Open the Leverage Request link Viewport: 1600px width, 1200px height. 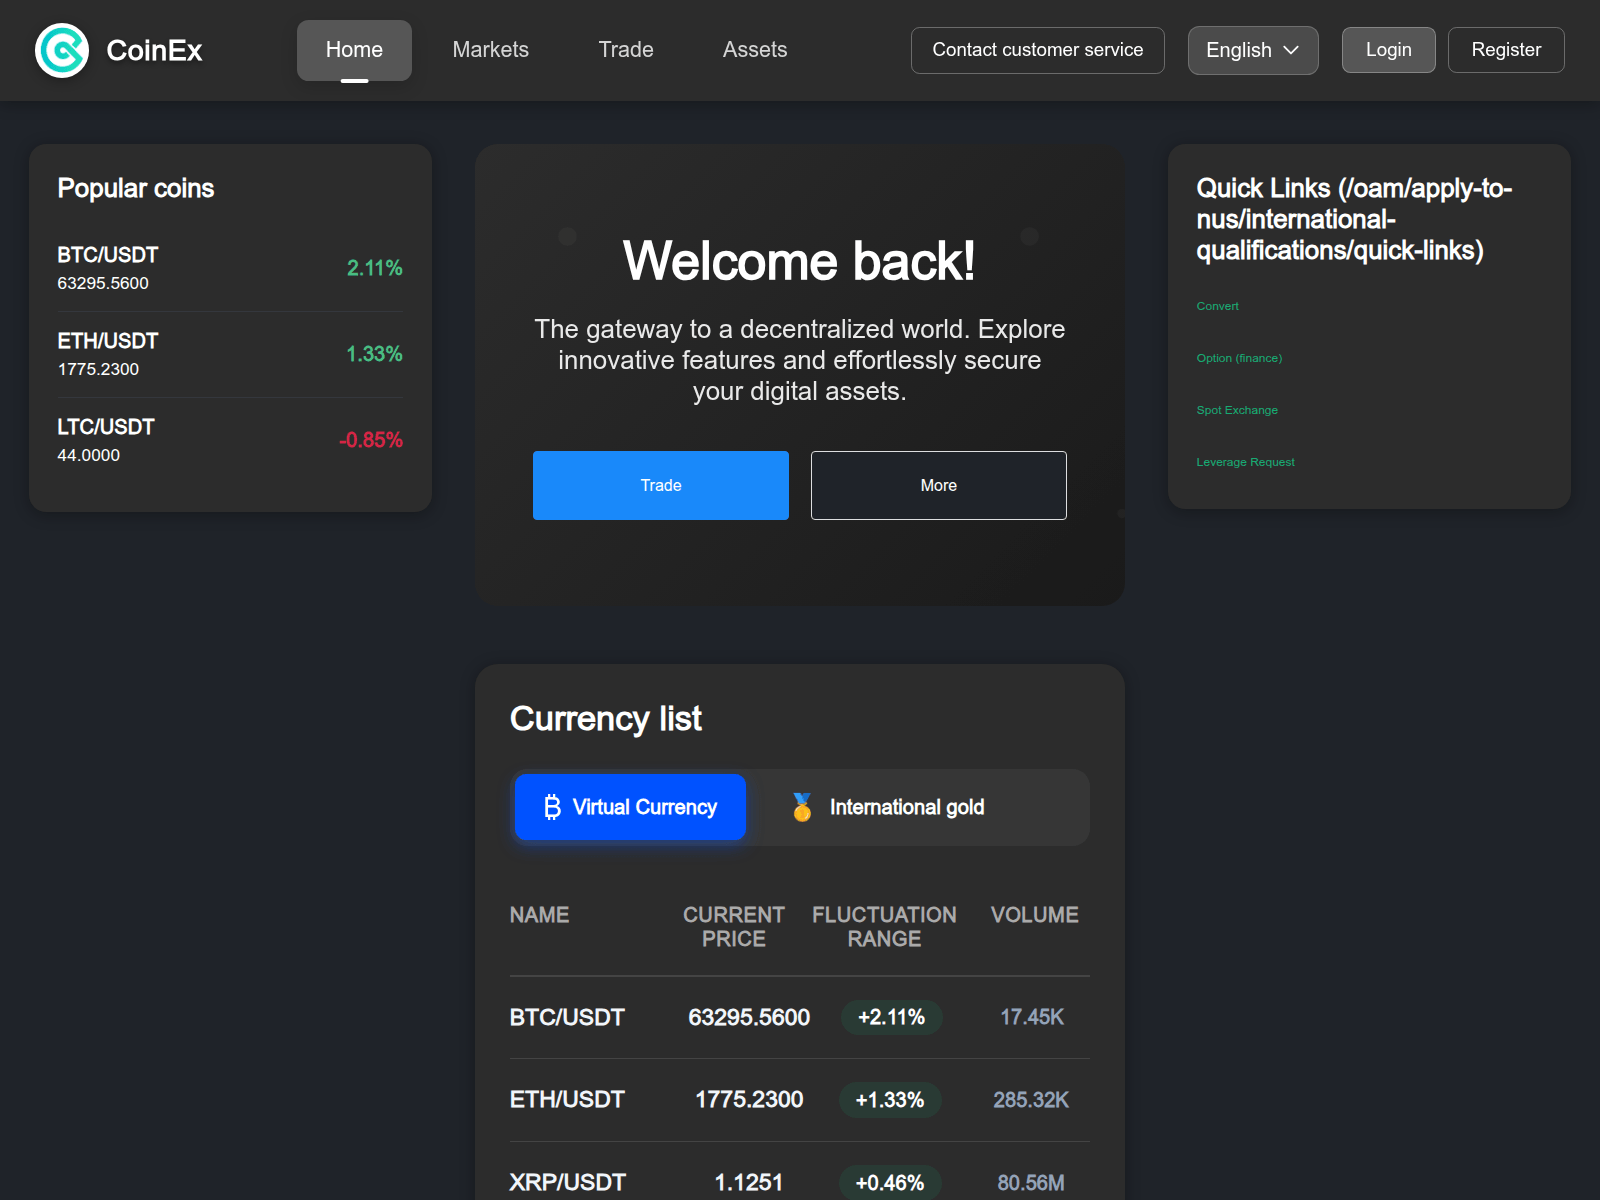[x=1245, y=462]
